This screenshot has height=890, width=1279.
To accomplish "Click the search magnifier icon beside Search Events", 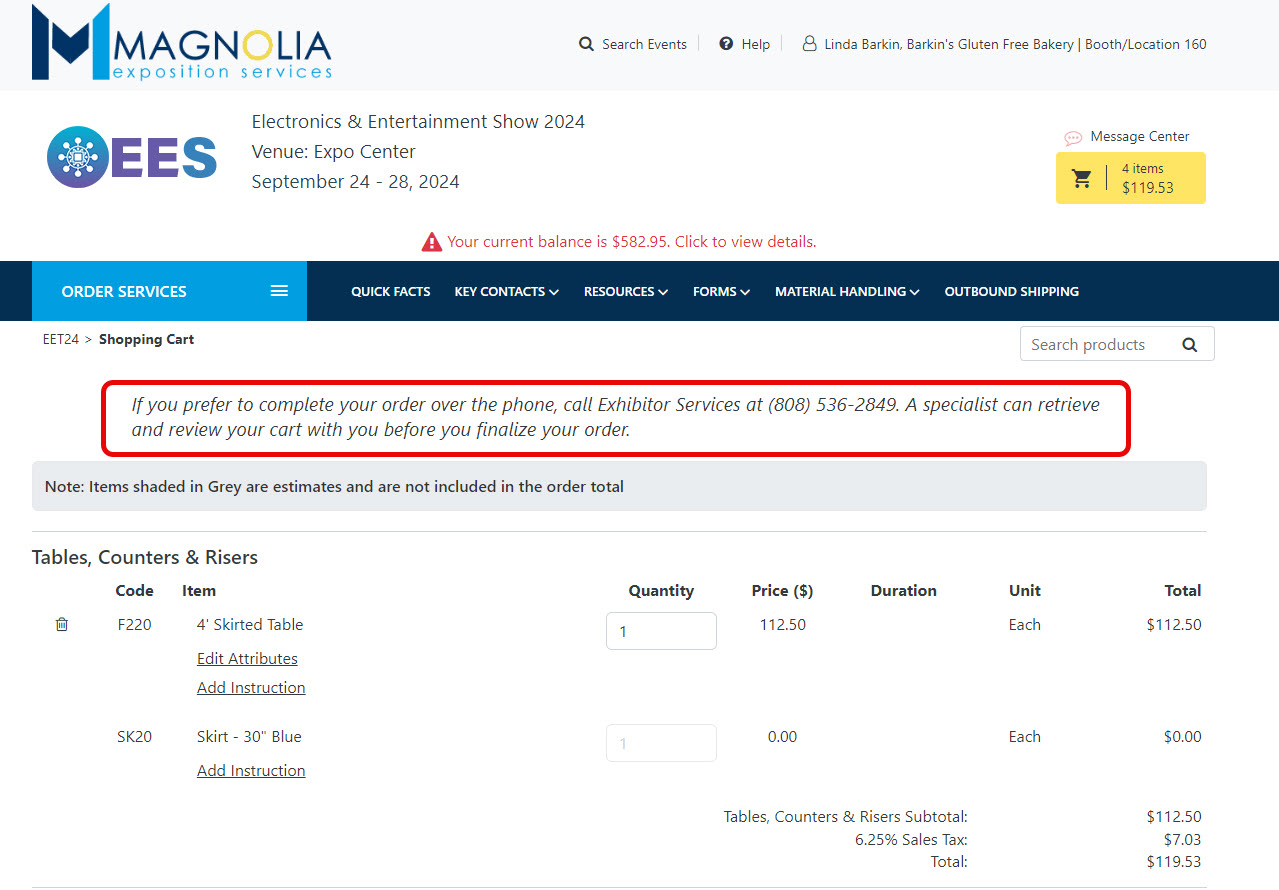I will coord(586,44).
